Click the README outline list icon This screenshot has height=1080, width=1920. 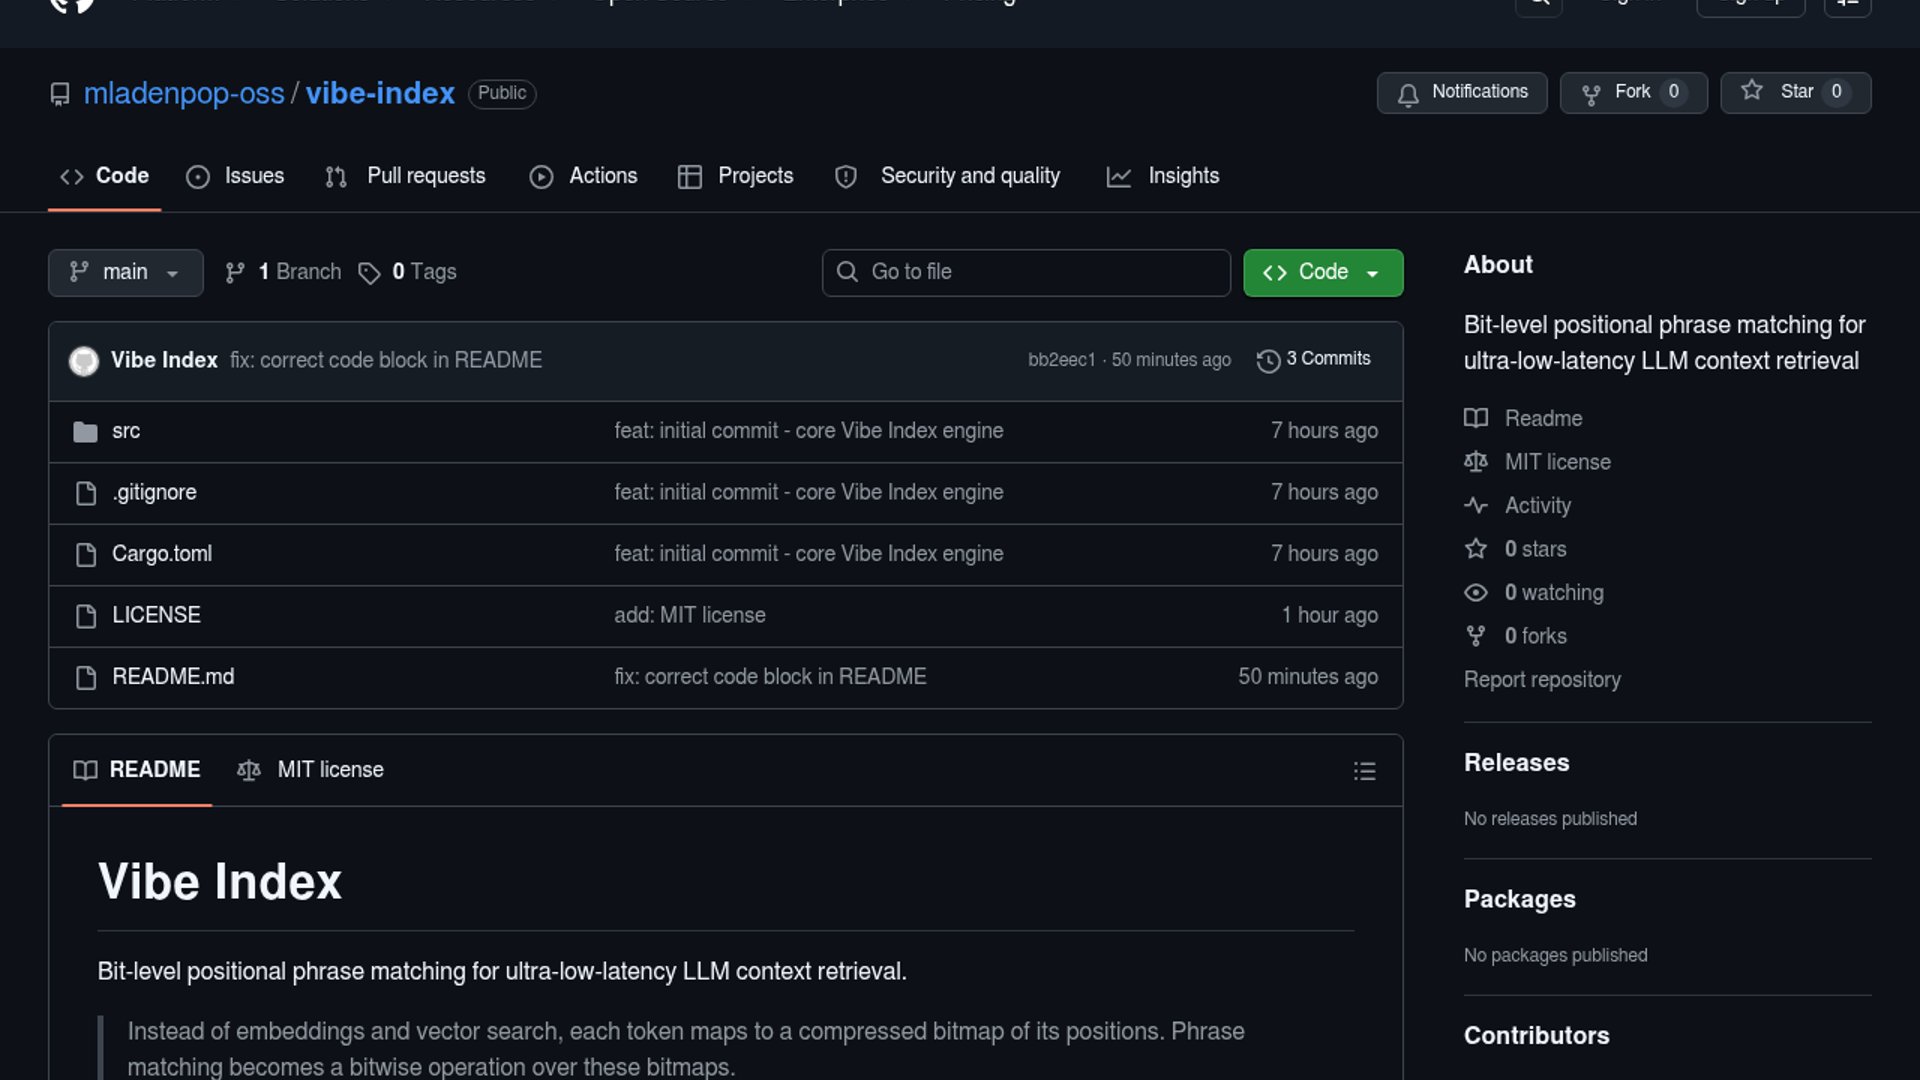1364,771
